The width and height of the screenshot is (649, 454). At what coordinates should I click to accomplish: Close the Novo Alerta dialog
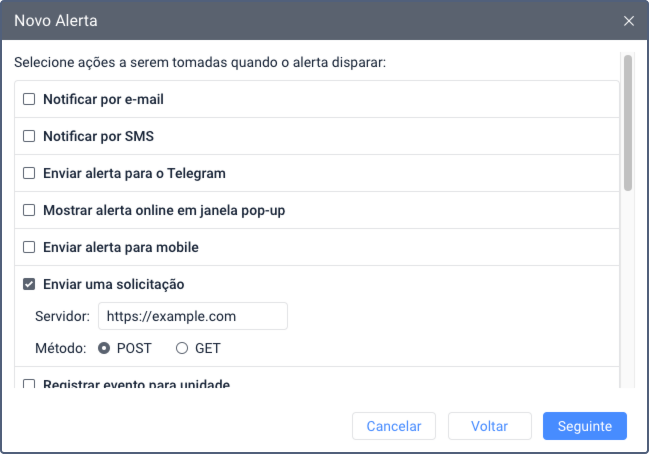(629, 20)
